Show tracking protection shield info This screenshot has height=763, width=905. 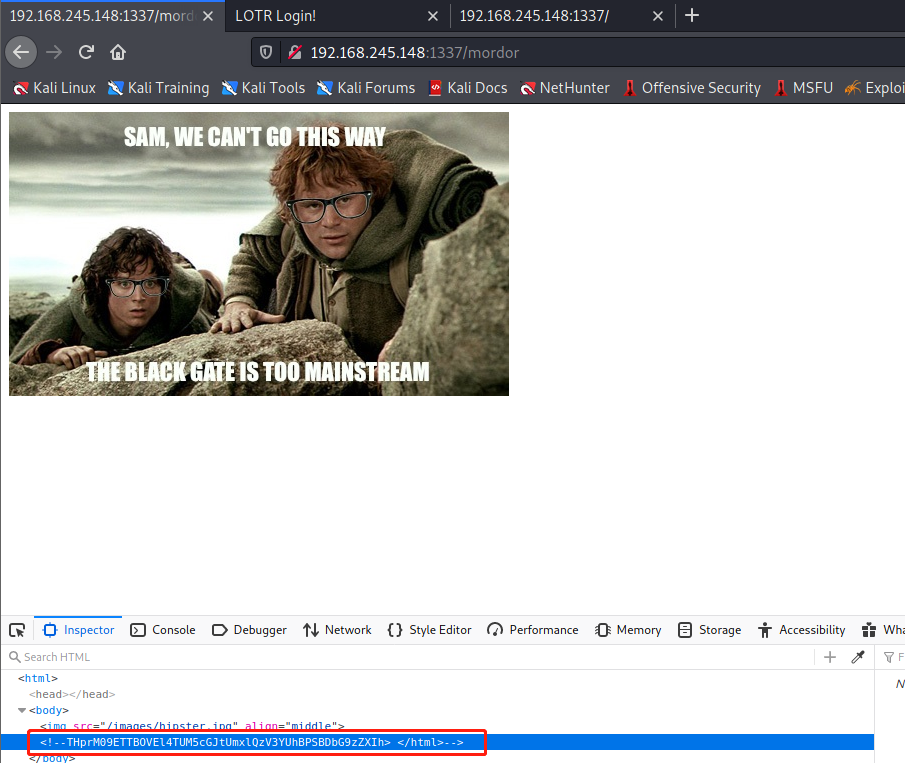(x=266, y=53)
